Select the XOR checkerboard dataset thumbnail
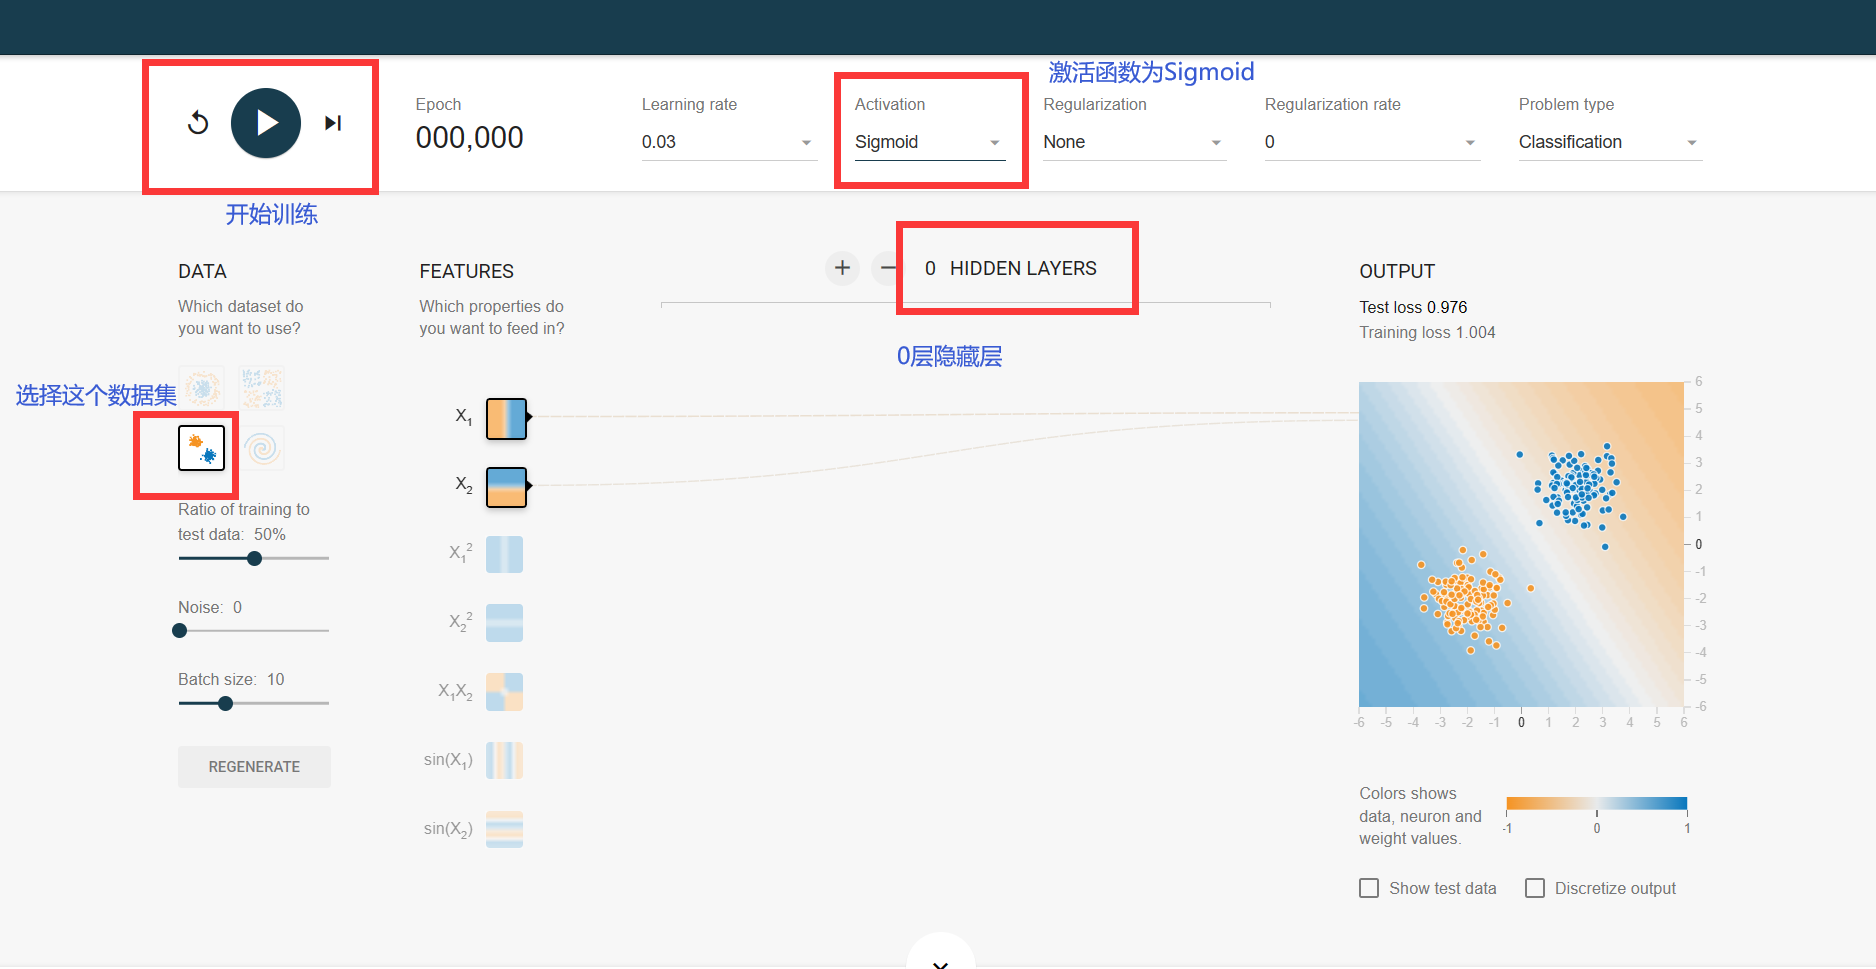Screen dimensions: 1876x969 tap(262, 387)
